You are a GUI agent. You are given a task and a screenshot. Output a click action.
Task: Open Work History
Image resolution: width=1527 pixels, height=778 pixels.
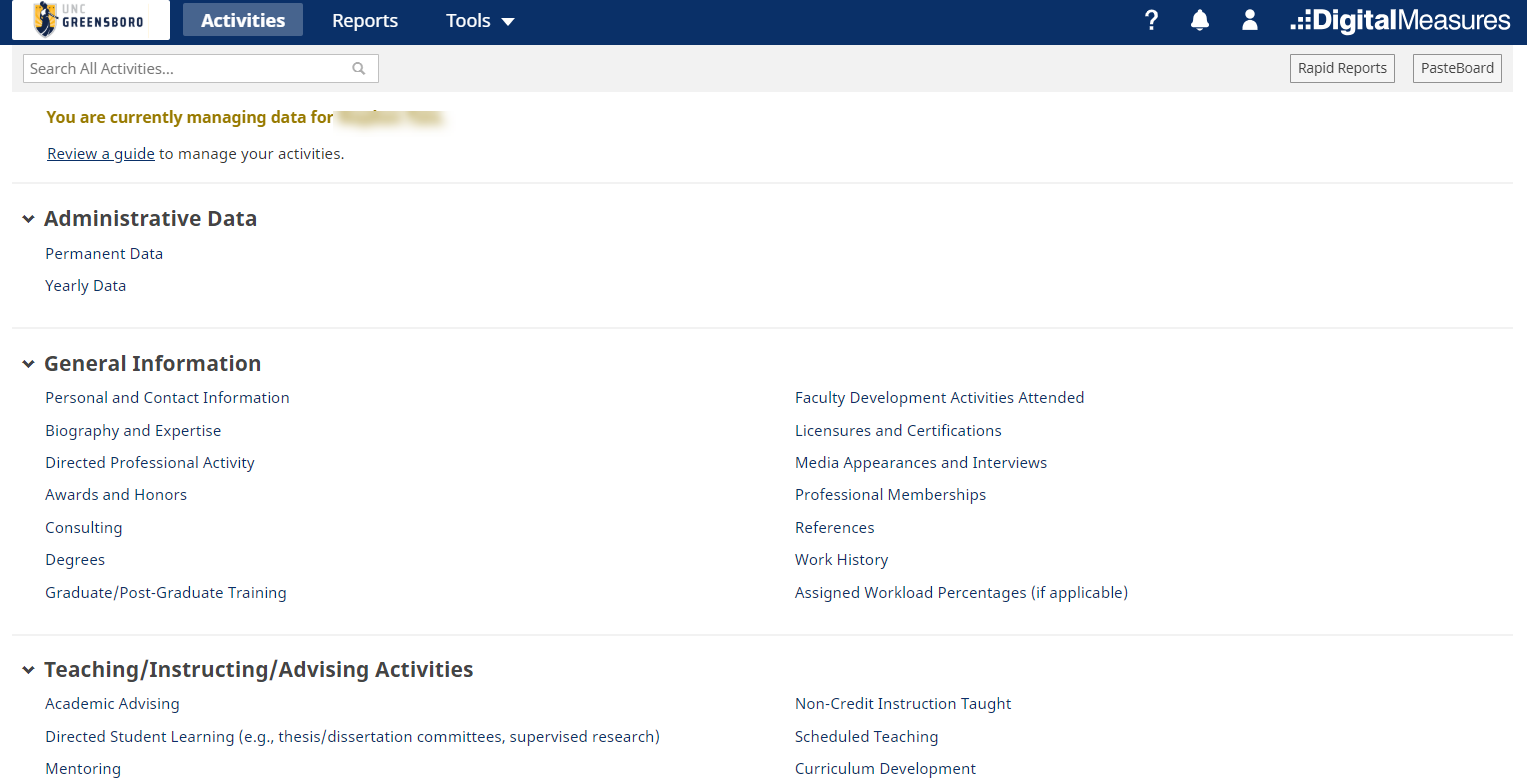coord(842,560)
